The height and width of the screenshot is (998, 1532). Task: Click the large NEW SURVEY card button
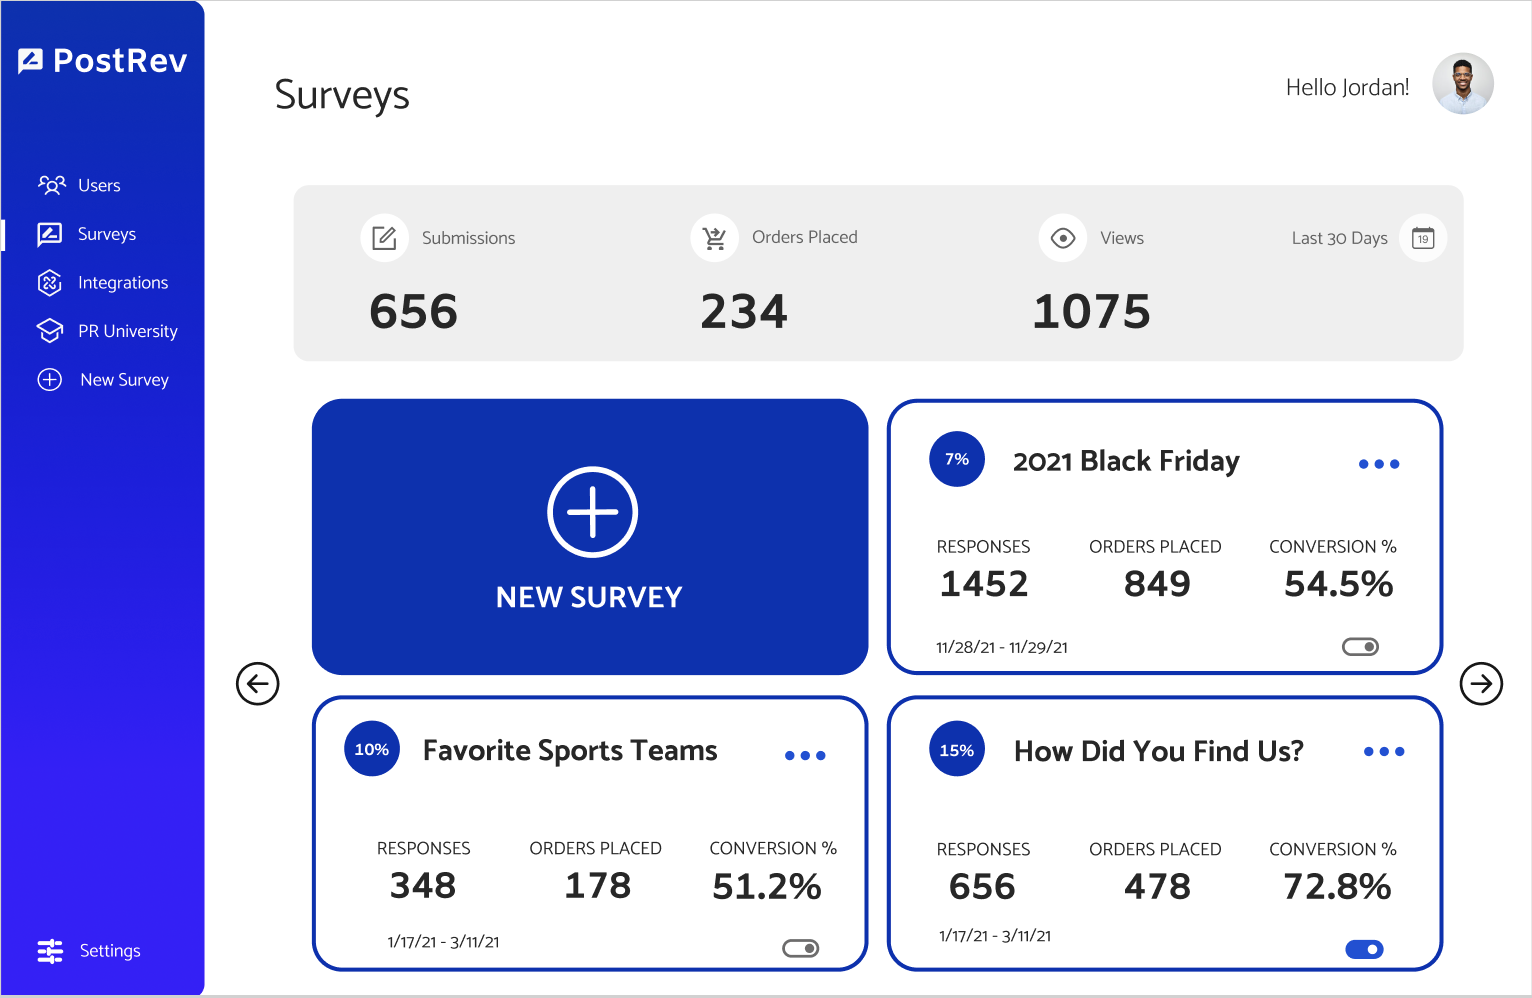tap(590, 537)
